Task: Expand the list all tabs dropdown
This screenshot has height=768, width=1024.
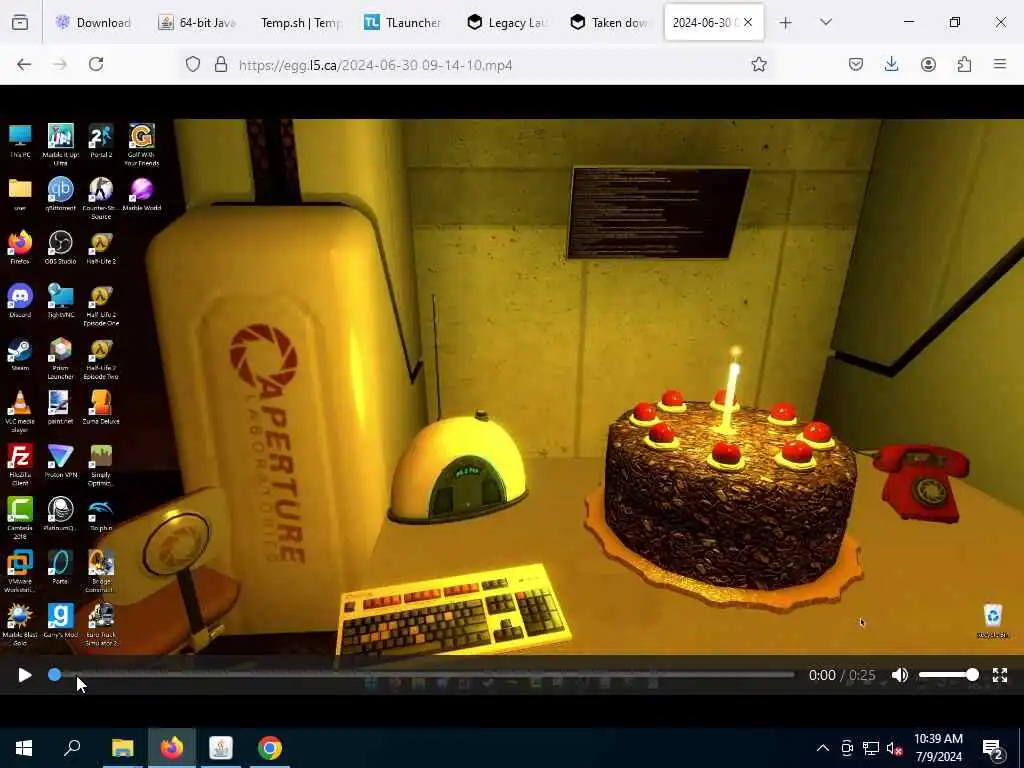Action: click(826, 22)
